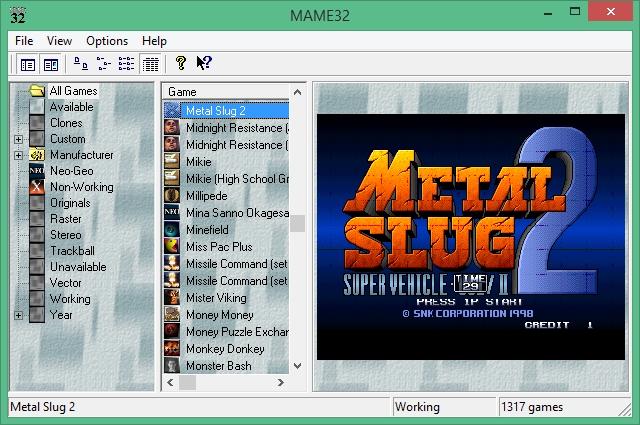Viewport: 640px width, 425px height.
Task: Switch to list view
Action: (126, 64)
